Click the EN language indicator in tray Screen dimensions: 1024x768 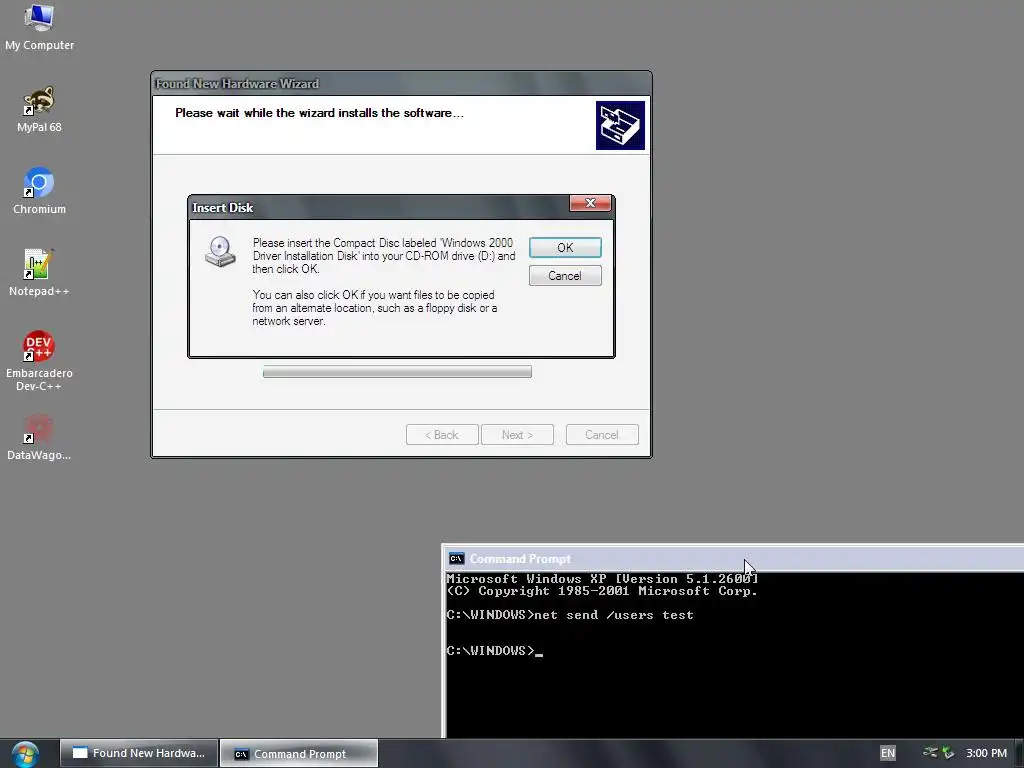point(888,753)
